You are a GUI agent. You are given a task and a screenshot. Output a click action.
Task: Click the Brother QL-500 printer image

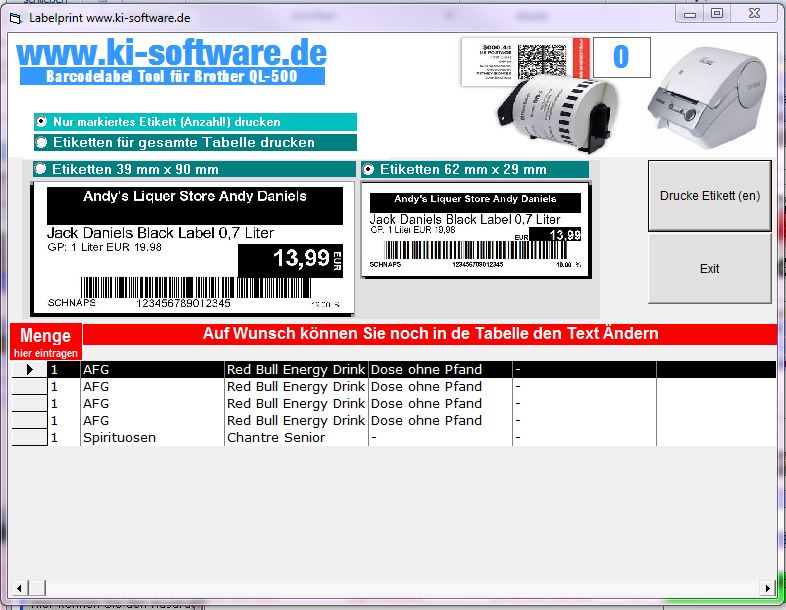[x=708, y=98]
